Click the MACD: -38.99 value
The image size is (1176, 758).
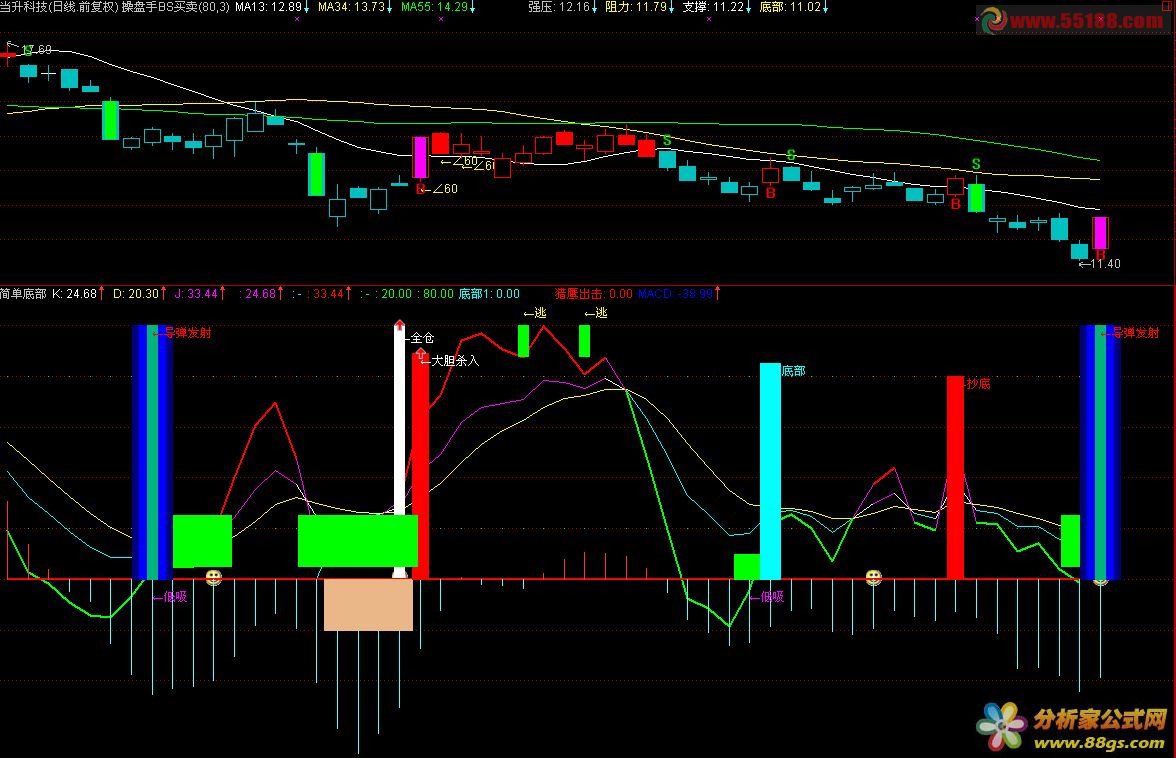coord(675,294)
